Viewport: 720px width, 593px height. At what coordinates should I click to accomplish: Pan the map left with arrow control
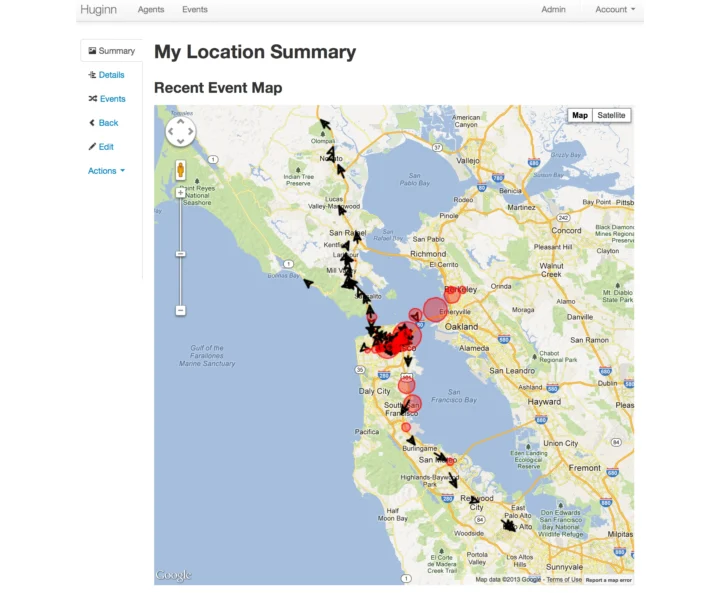[x=171, y=130]
